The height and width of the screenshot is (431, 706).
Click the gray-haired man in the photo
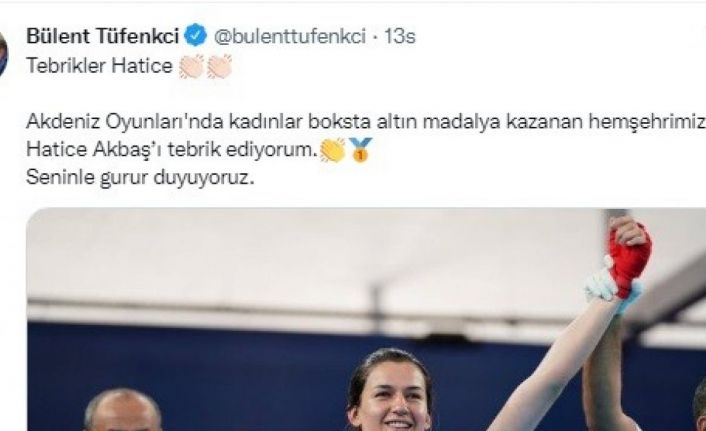(122, 411)
